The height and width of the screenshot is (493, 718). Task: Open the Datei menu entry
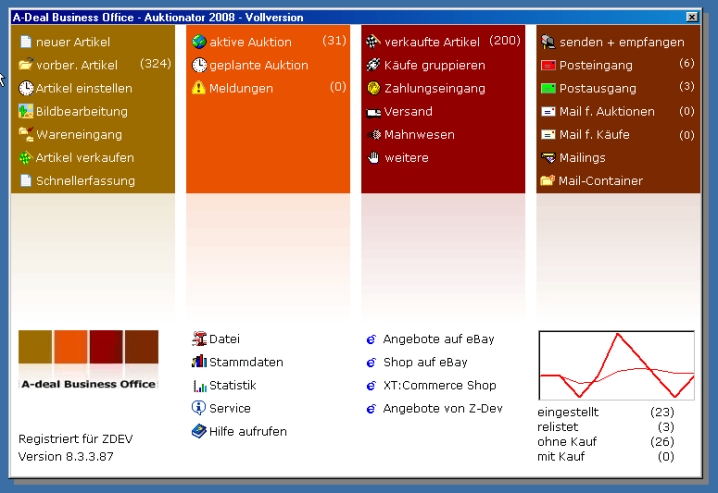pyautogui.click(x=224, y=339)
